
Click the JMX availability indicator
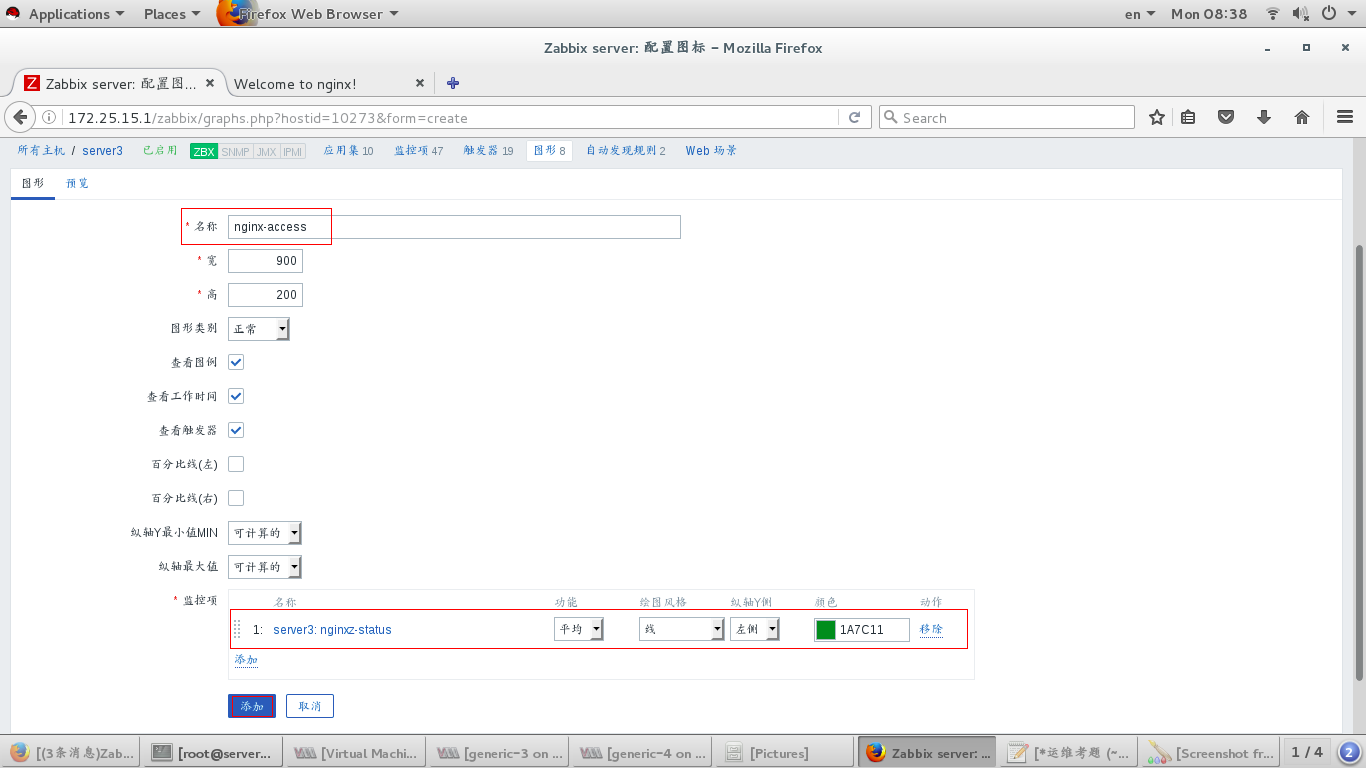pos(266,151)
